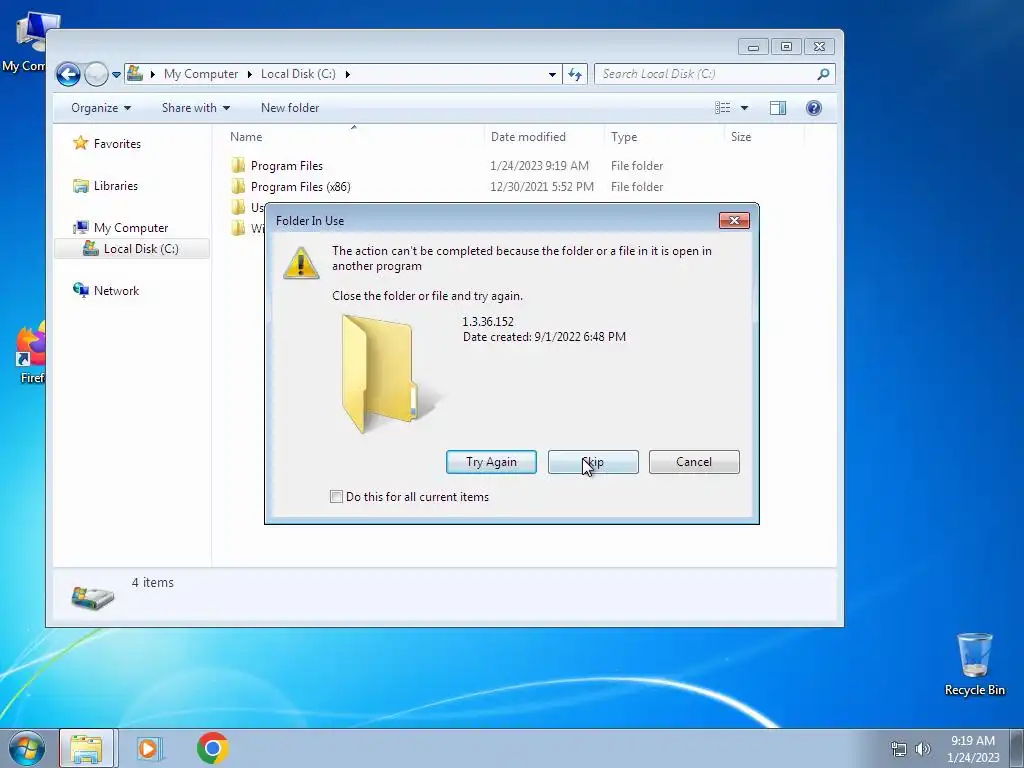Click the New folder button
The image size is (1024, 768).
click(290, 108)
